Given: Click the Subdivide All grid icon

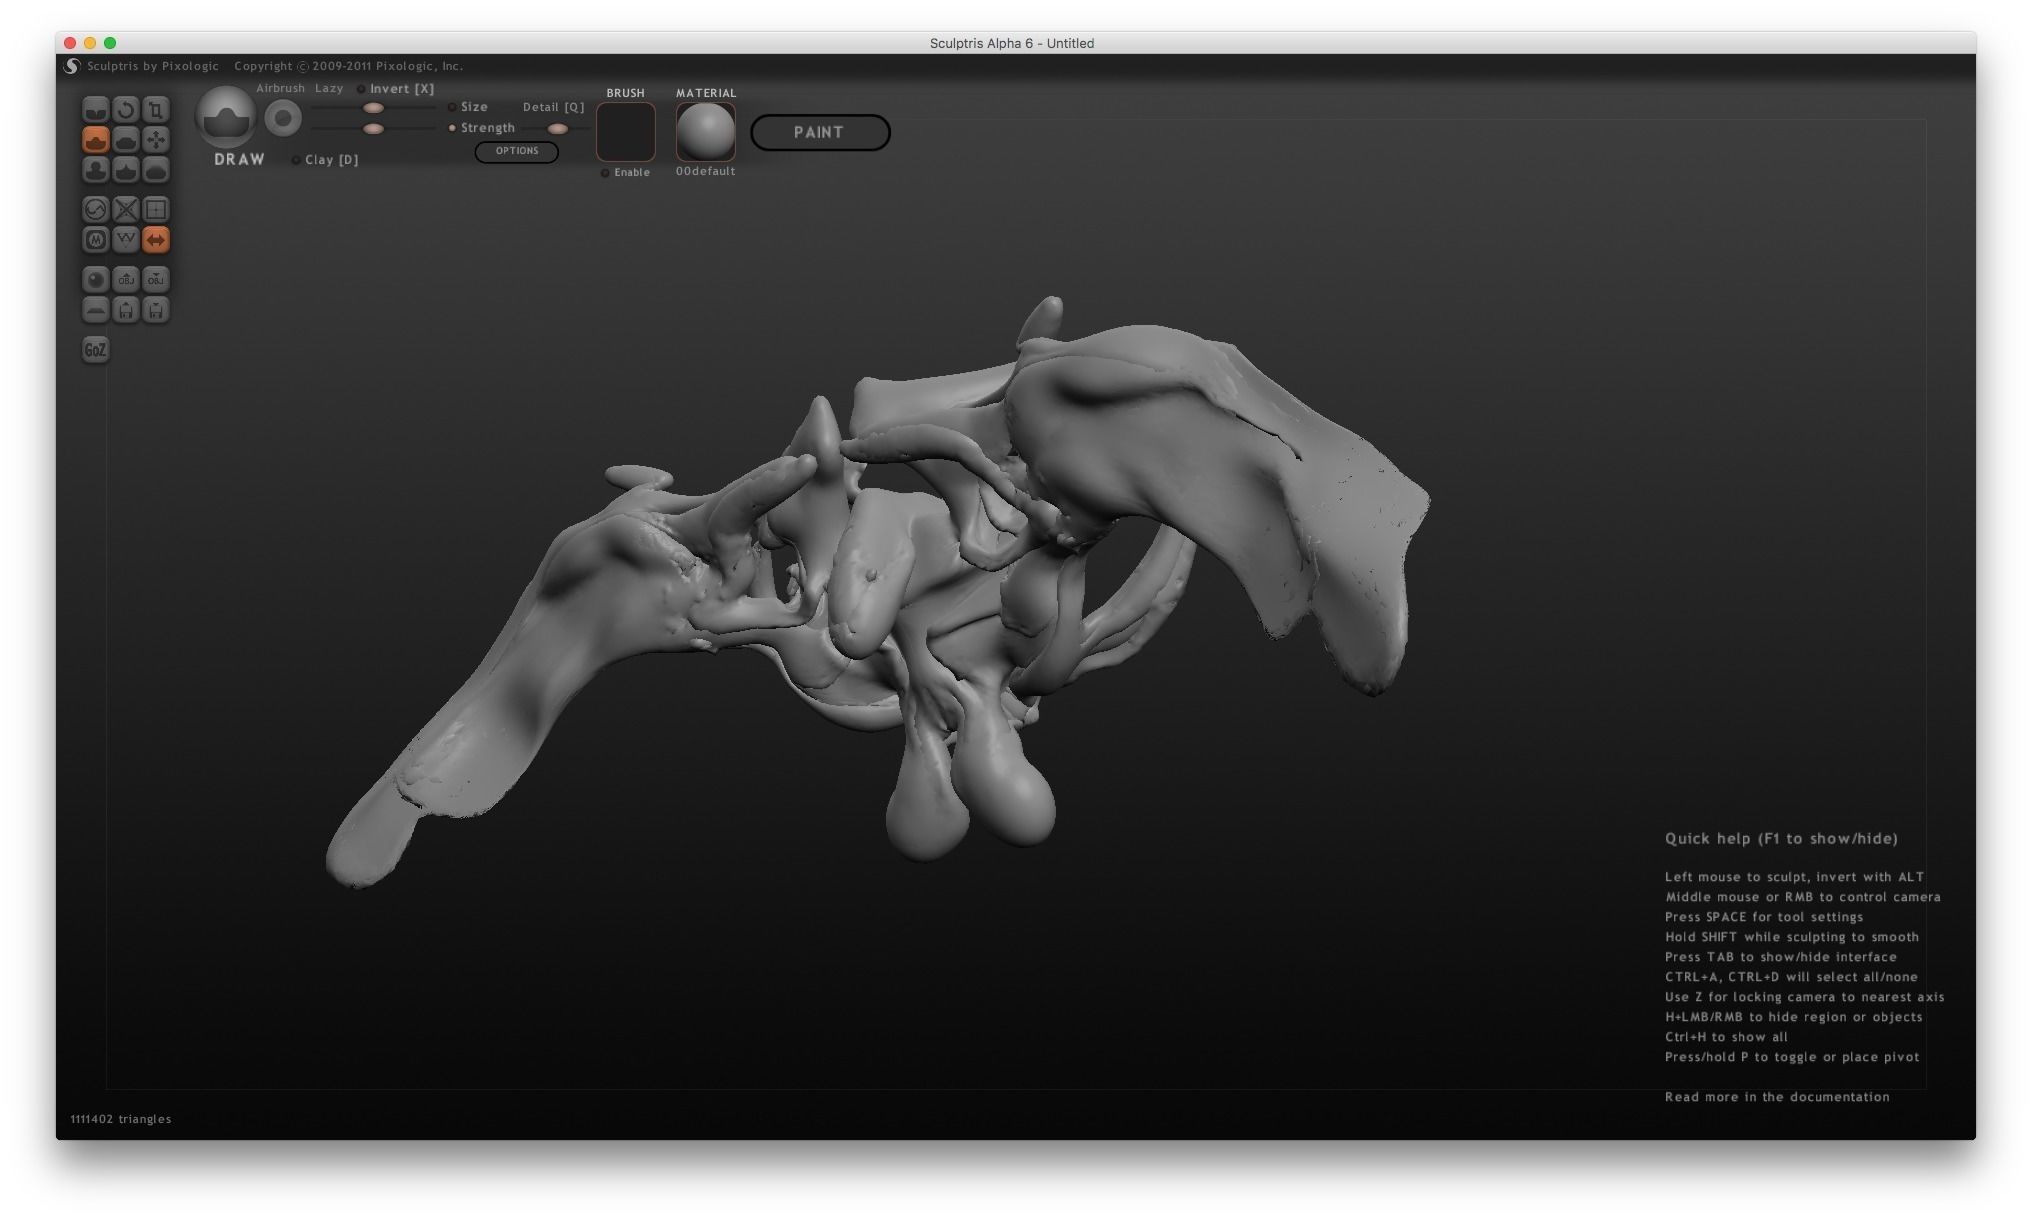Looking at the screenshot, I should coord(155,209).
